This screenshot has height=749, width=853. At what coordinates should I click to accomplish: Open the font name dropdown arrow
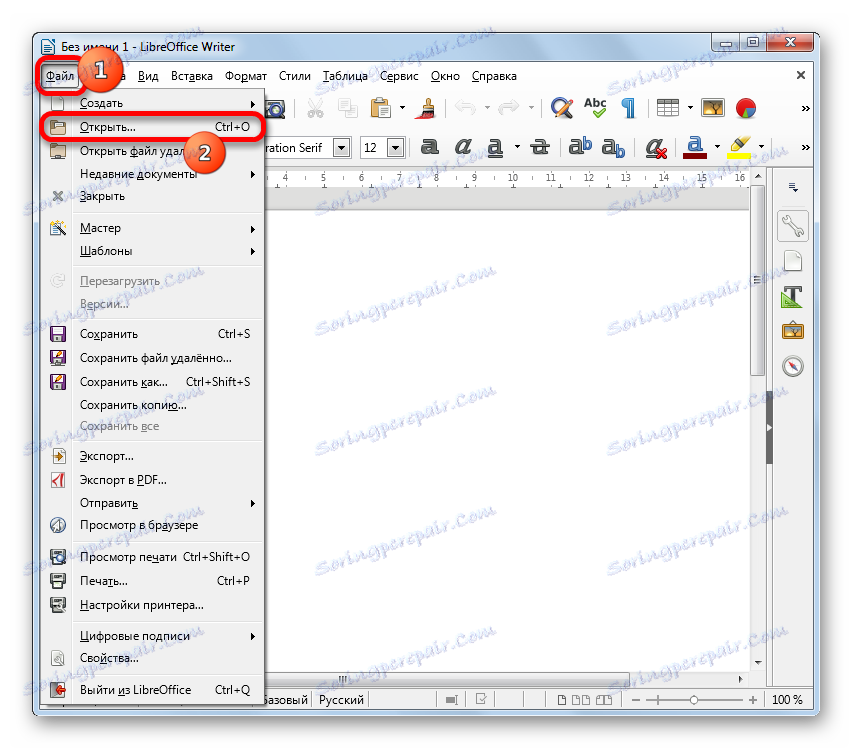342,147
